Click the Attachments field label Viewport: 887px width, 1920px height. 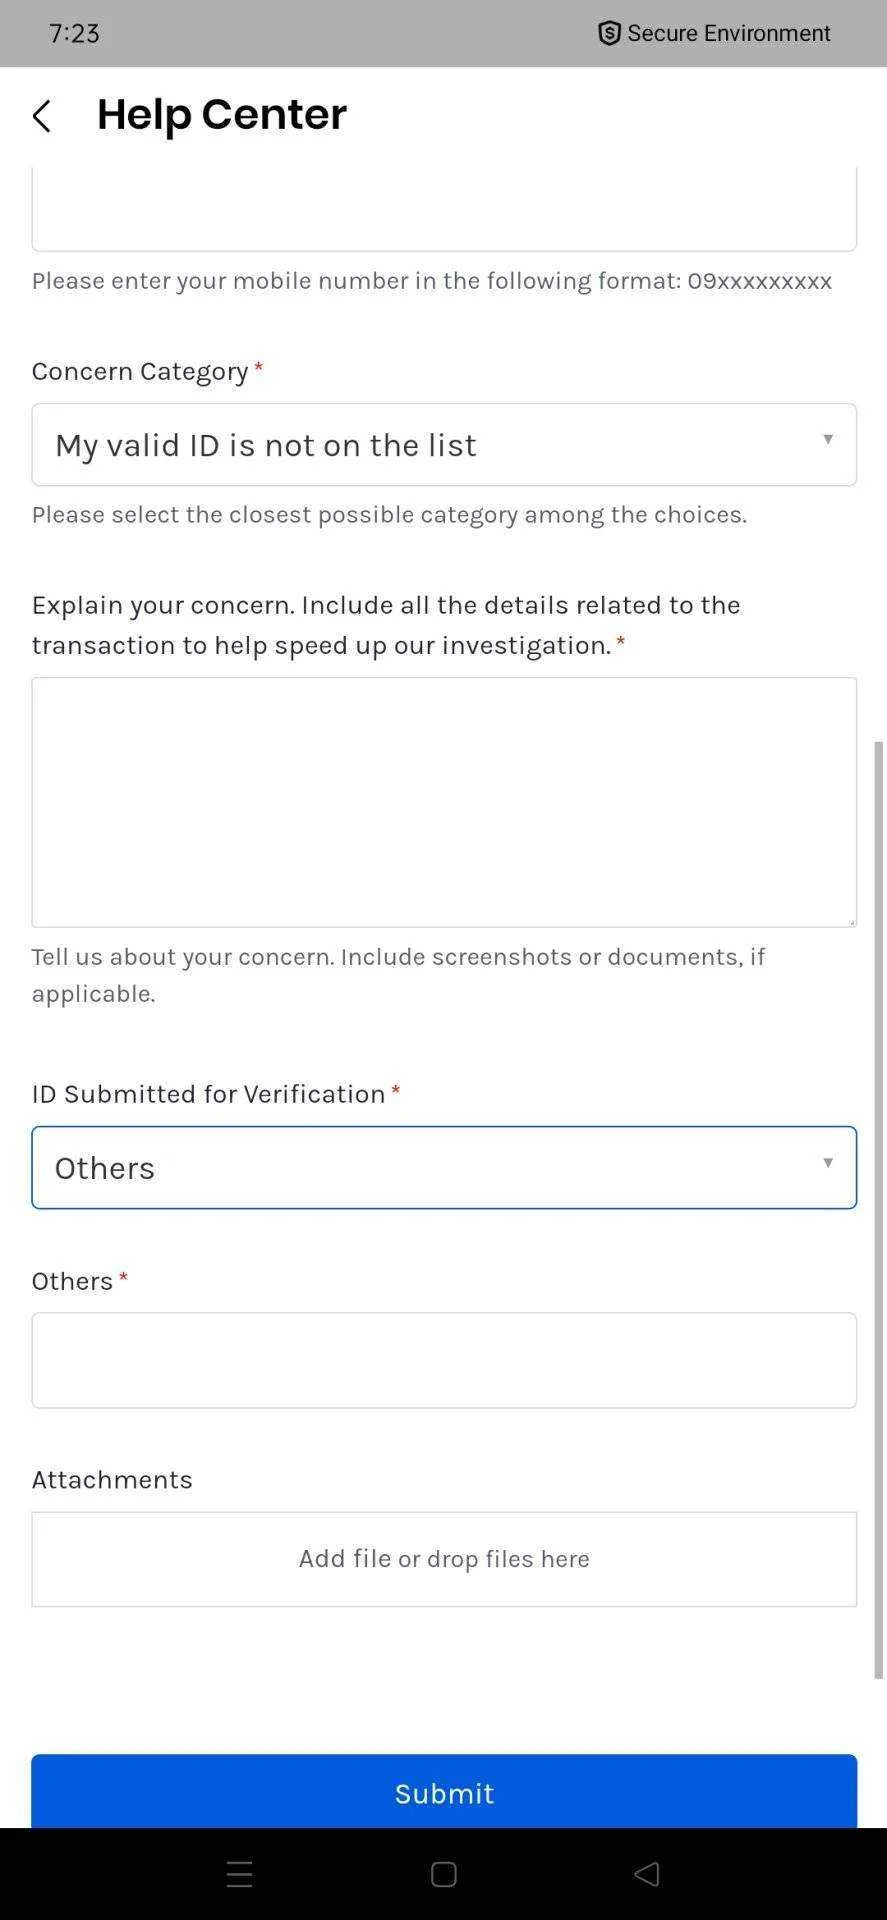point(112,1479)
